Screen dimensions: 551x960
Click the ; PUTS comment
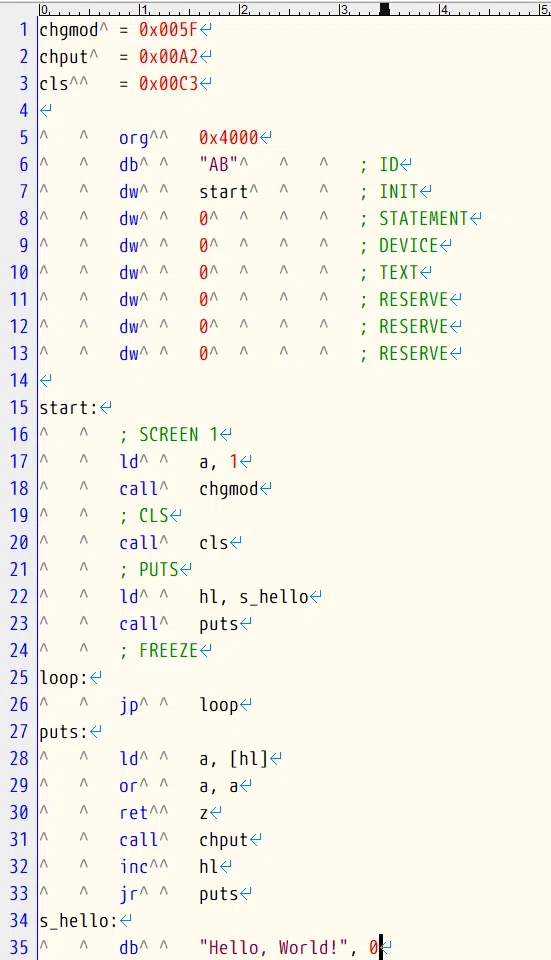pyautogui.click(x=149, y=569)
